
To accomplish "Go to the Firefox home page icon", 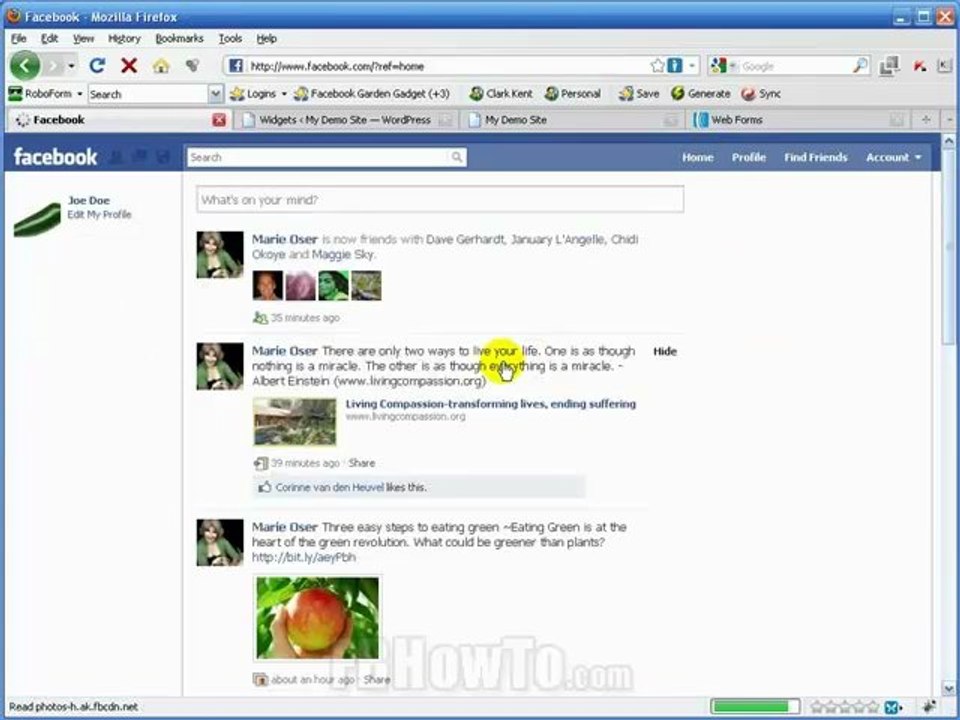I will pos(161,66).
